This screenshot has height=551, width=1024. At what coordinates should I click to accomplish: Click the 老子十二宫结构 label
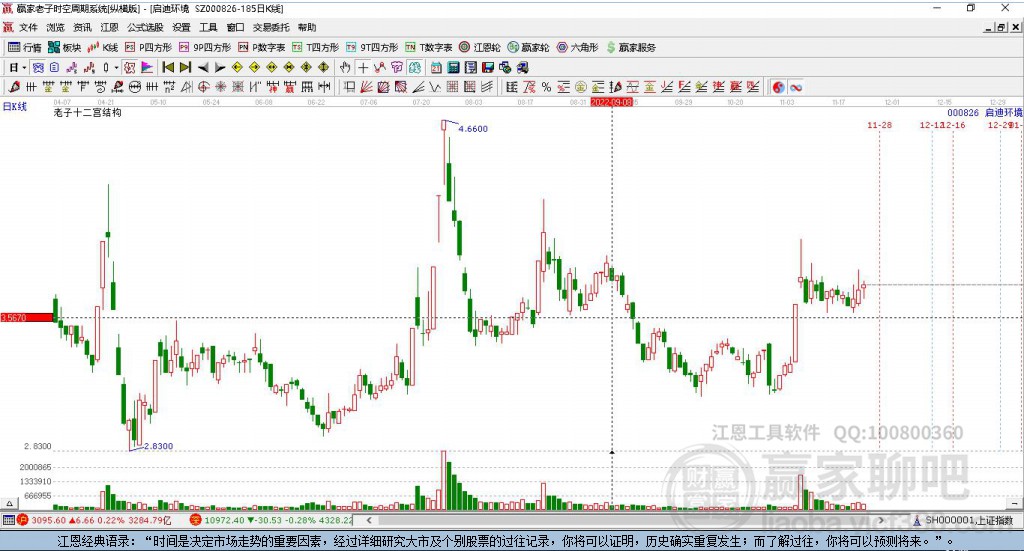pyautogui.click(x=88, y=112)
